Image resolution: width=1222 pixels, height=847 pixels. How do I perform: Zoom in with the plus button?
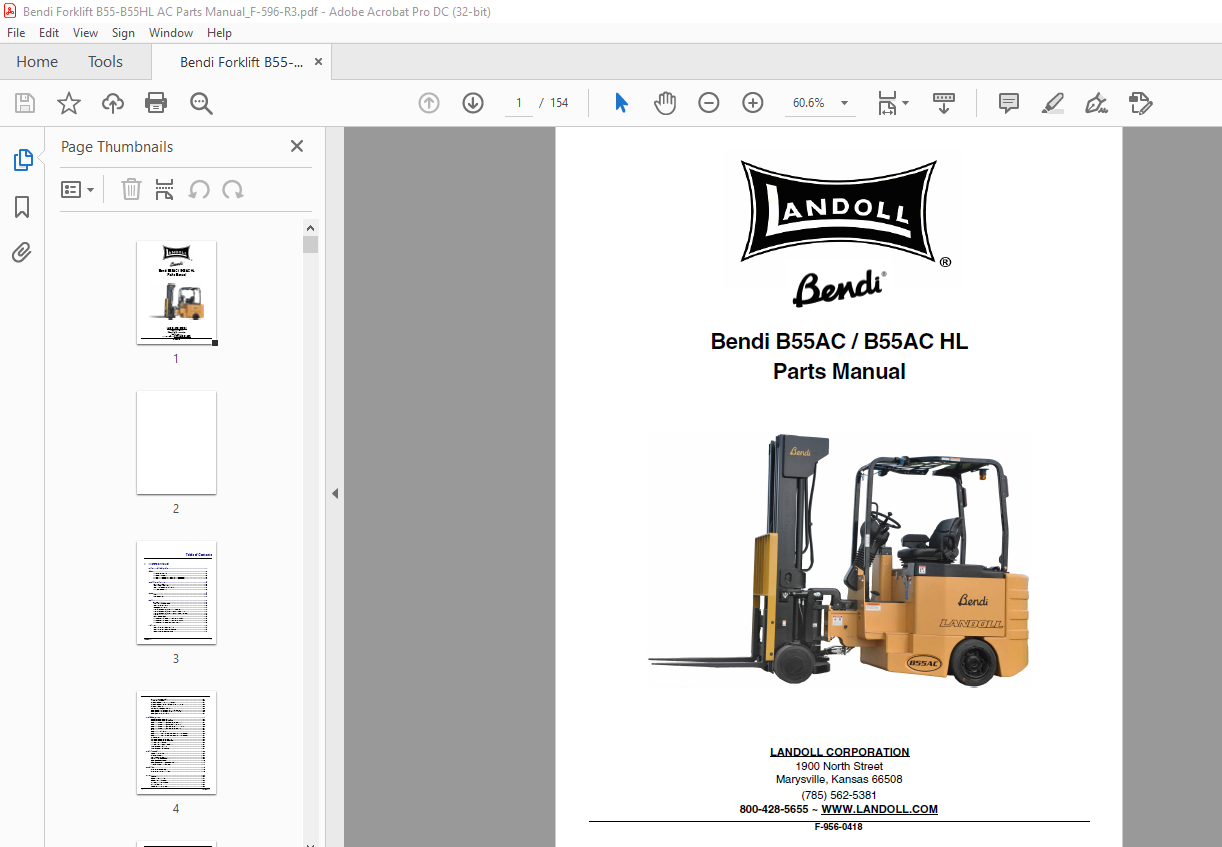(753, 103)
